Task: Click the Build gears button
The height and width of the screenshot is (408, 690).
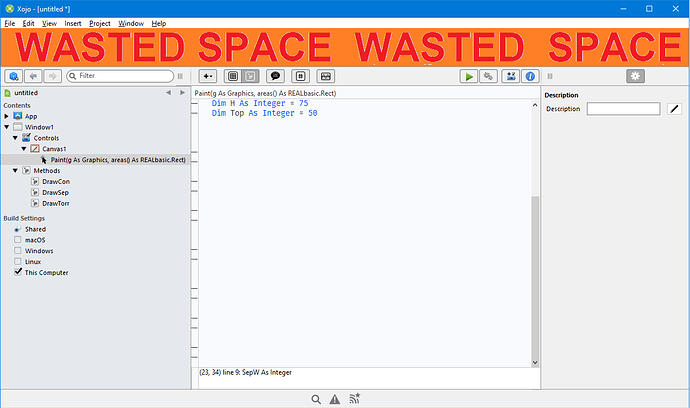Action: [x=488, y=76]
